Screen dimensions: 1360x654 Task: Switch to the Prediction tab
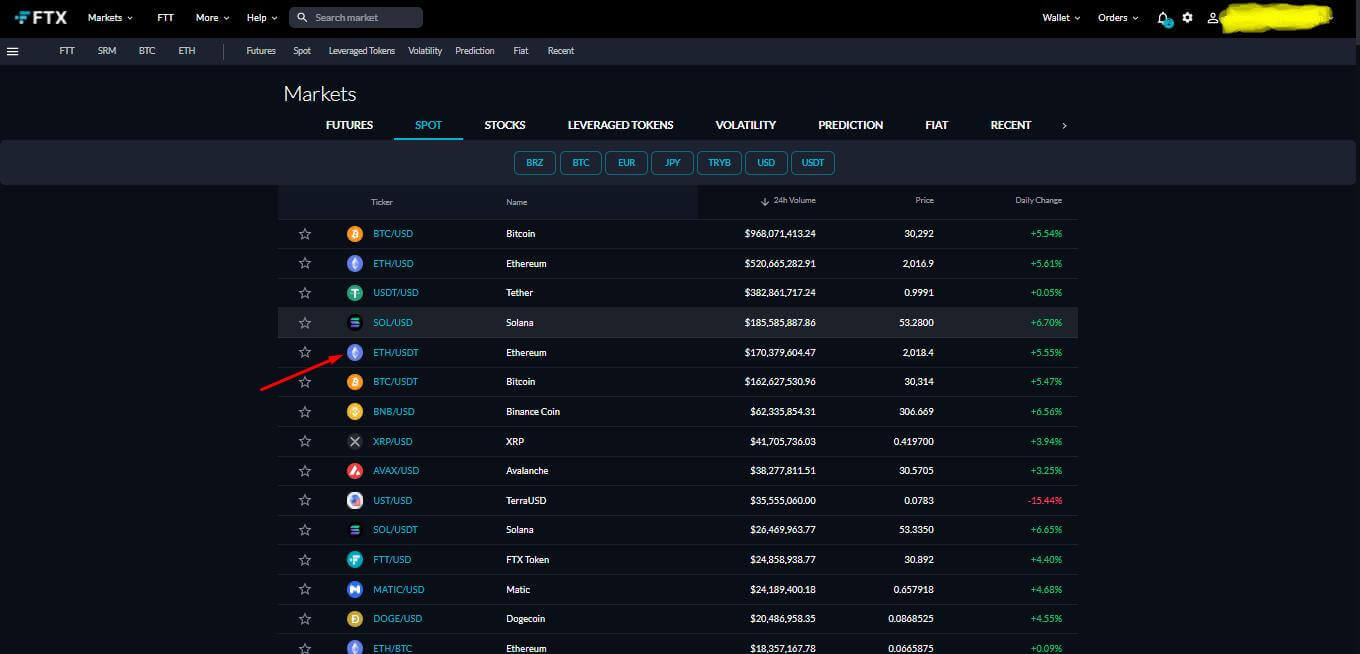[851, 125]
